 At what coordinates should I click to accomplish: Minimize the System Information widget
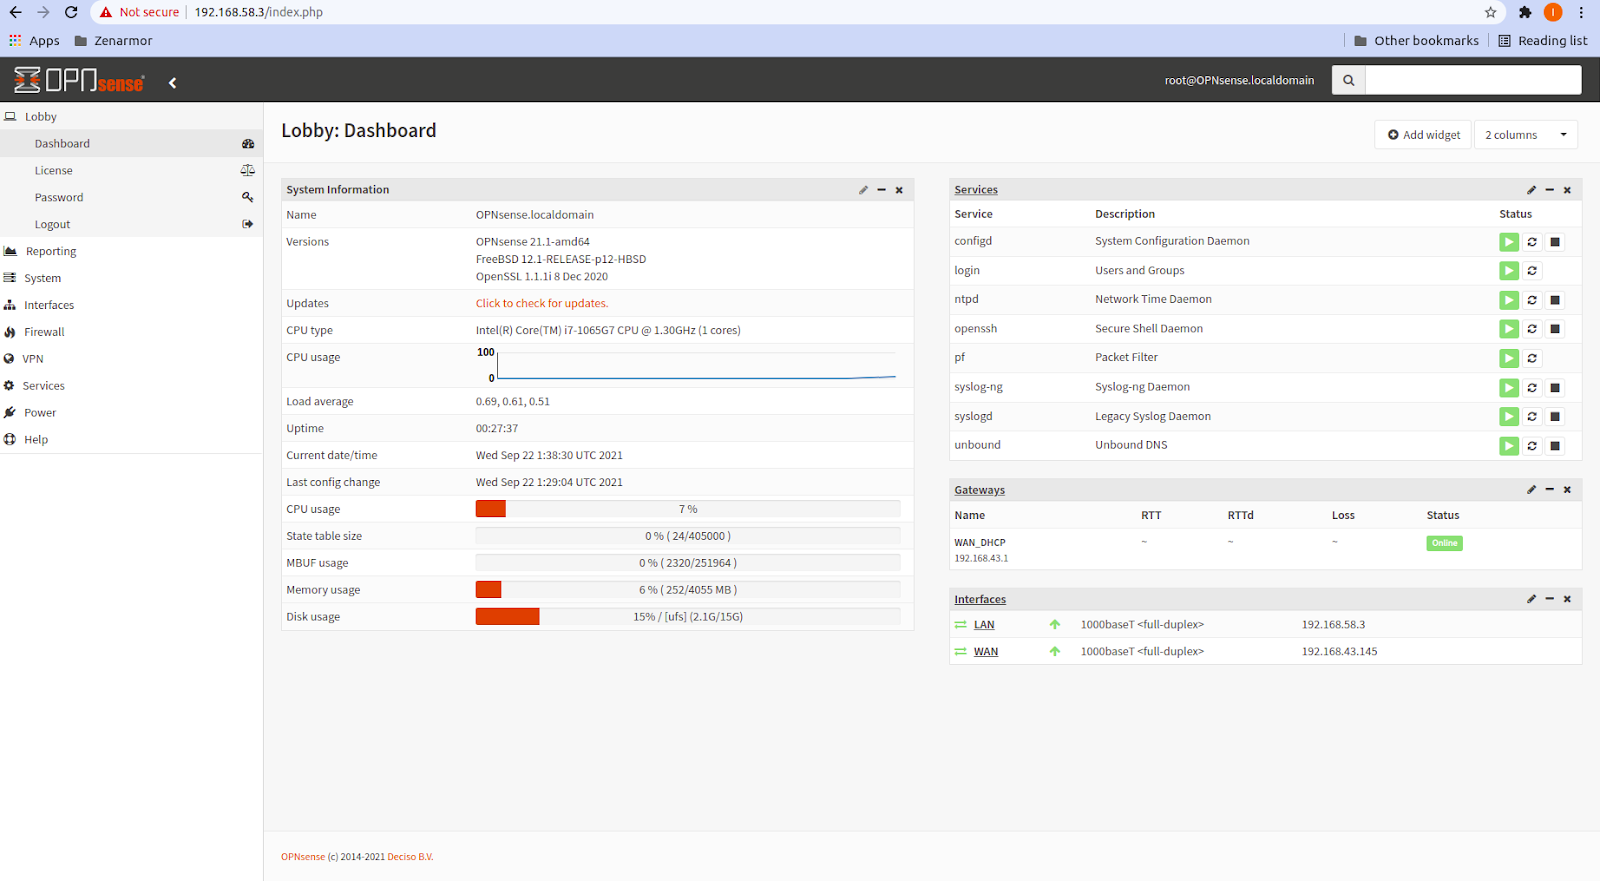[881, 190]
